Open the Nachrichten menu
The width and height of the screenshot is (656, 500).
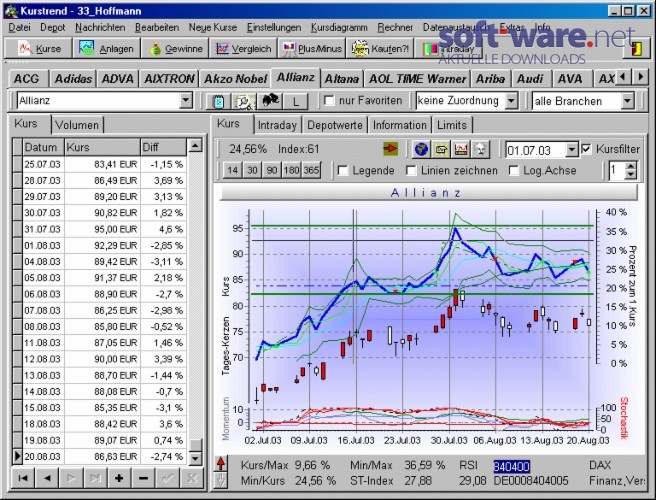pos(100,28)
